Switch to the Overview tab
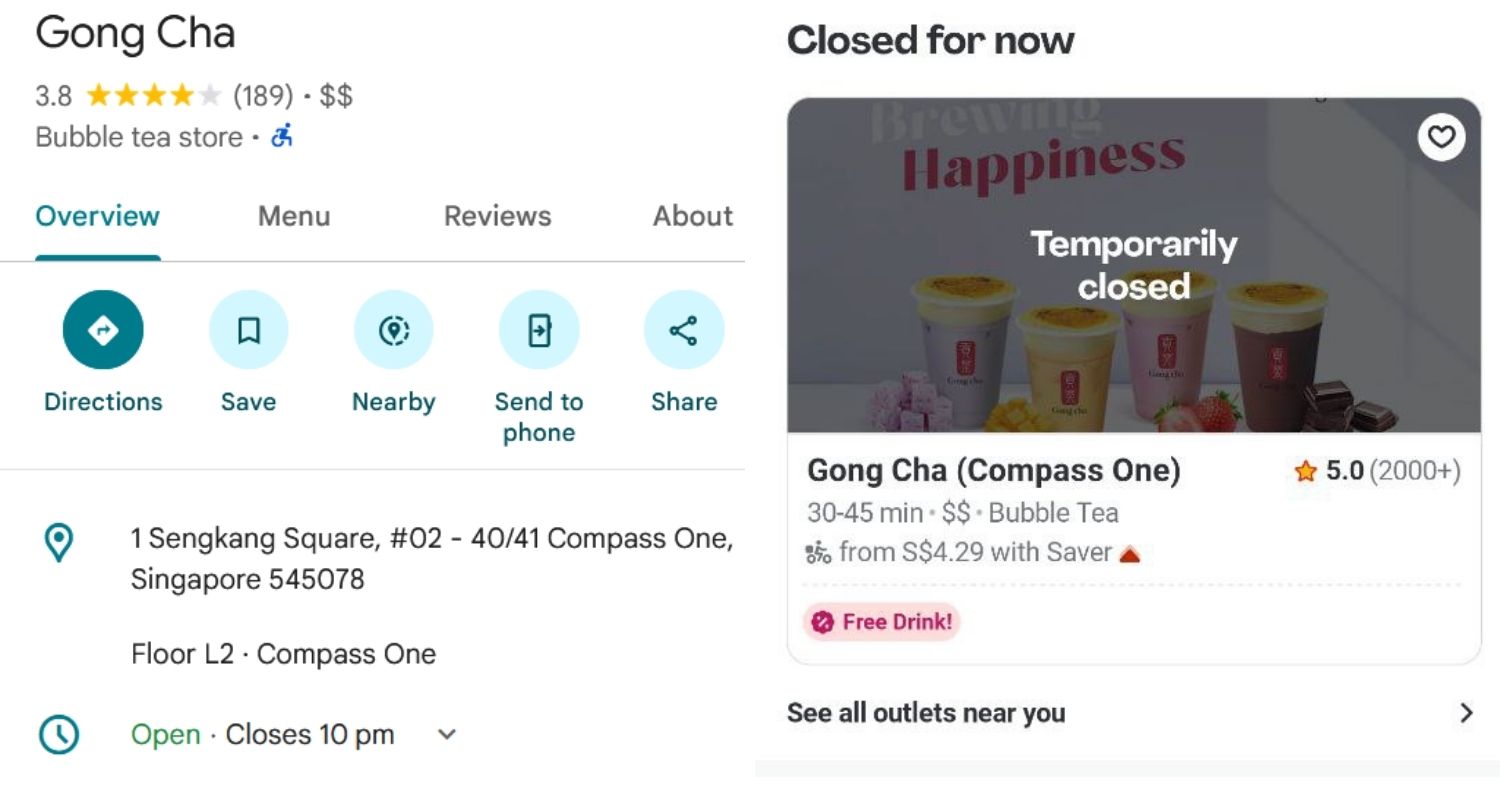1500x785 pixels. pos(98,216)
